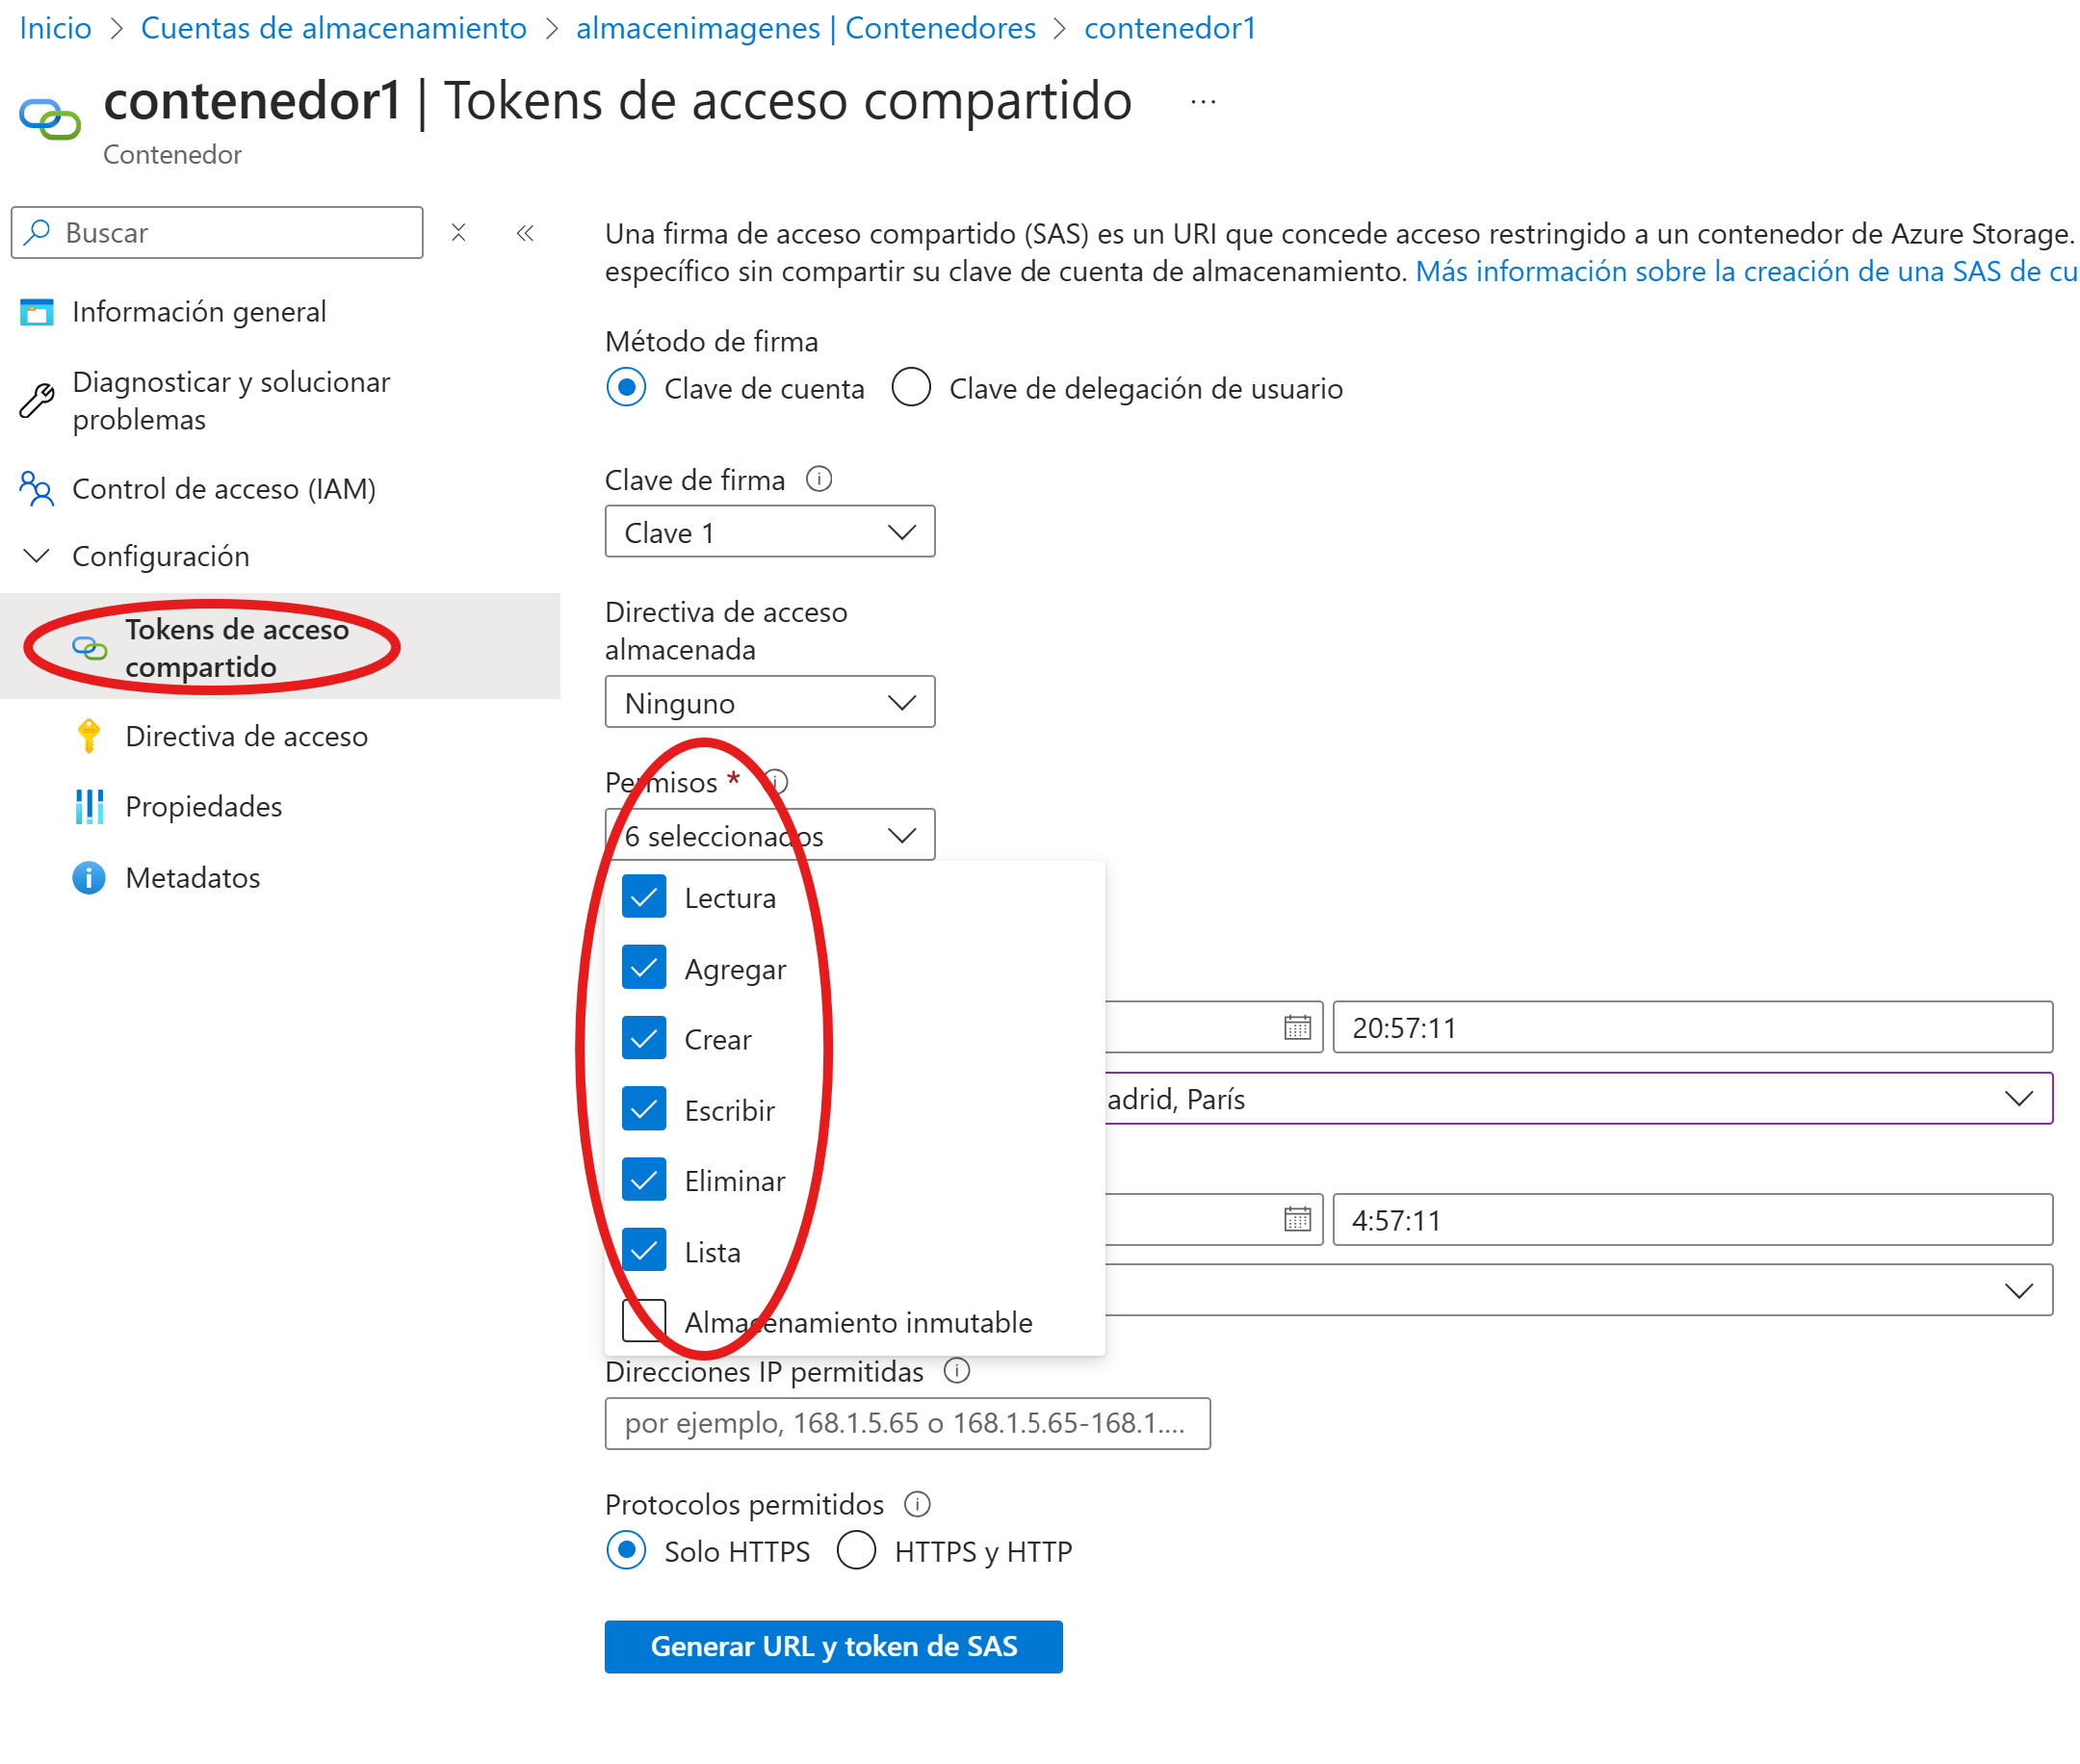Screen dimensions: 2080x1764
Task: Click the calendar icon next to 20:57:11
Action: click(1297, 1027)
